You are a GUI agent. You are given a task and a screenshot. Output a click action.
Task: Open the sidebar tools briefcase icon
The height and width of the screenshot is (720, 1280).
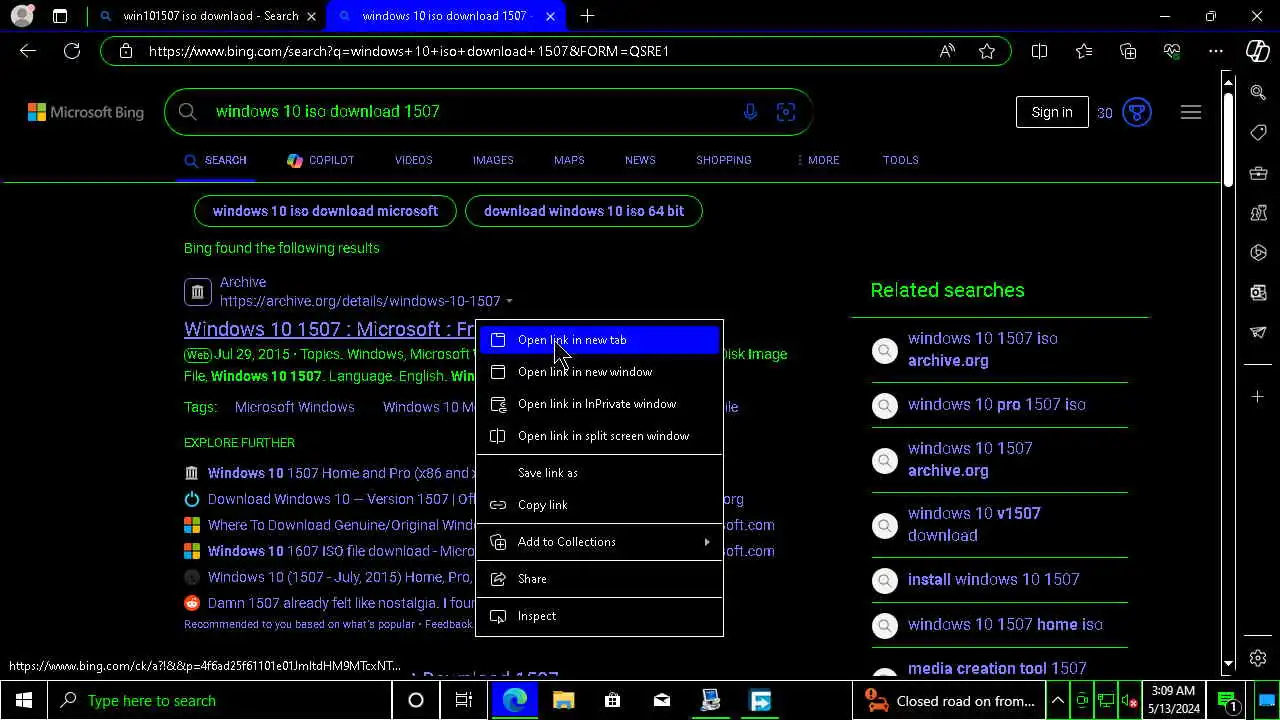click(x=1258, y=173)
